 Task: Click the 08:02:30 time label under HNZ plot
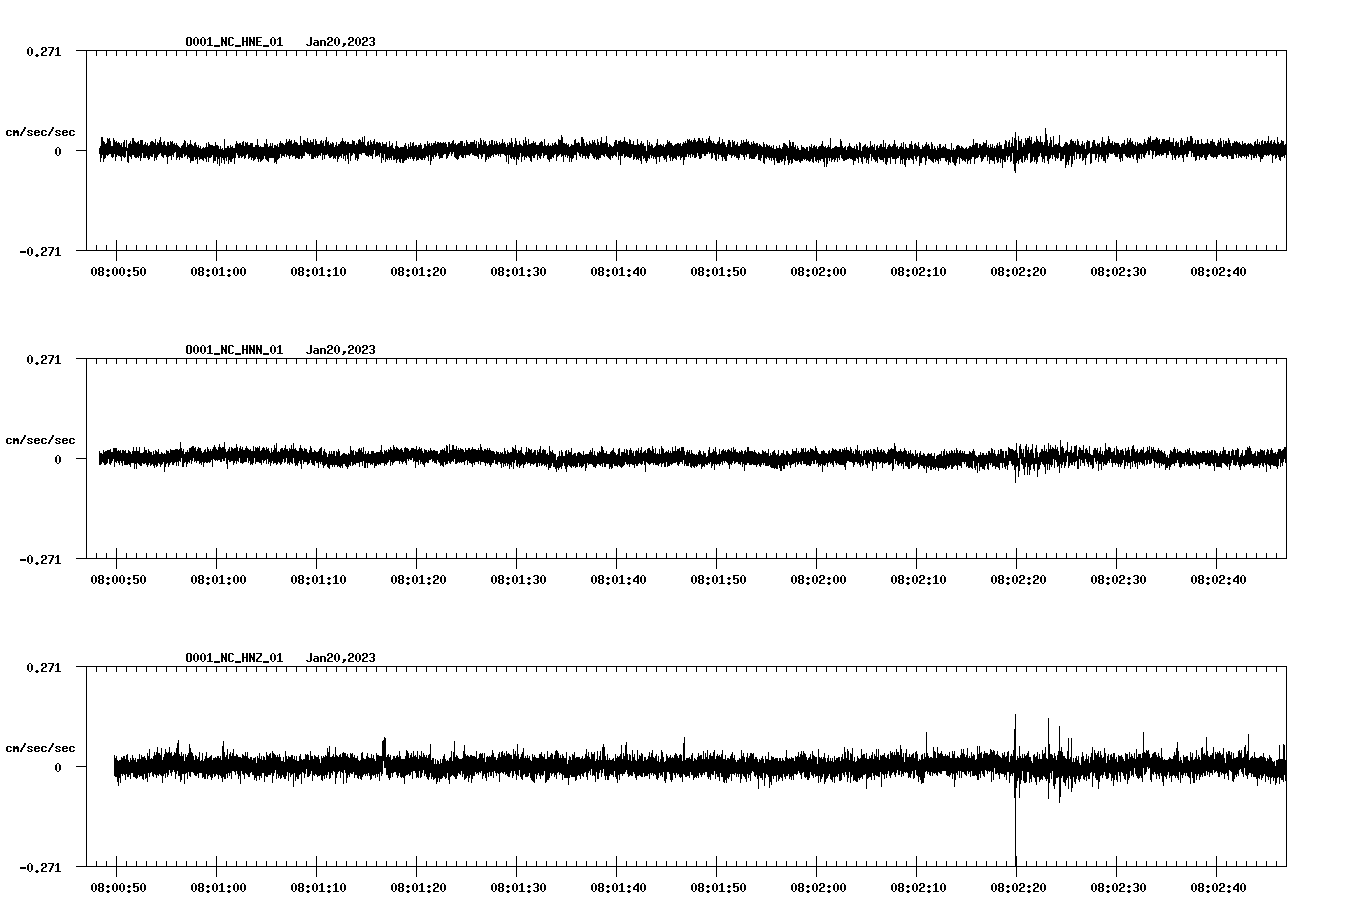click(x=1118, y=887)
